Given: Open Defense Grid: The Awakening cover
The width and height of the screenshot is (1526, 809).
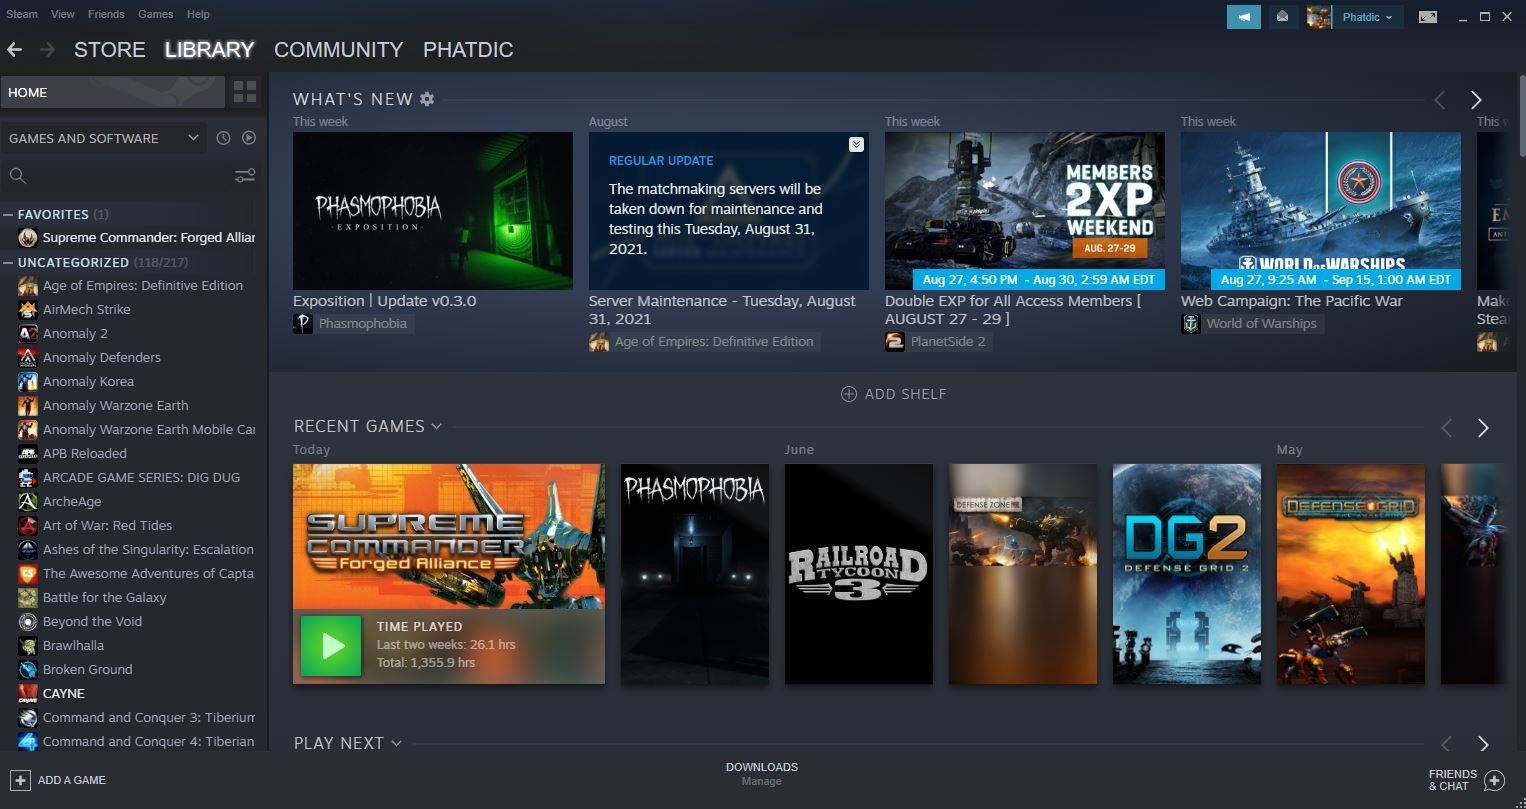Looking at the screenshot, I should [x=1351, y=574].
